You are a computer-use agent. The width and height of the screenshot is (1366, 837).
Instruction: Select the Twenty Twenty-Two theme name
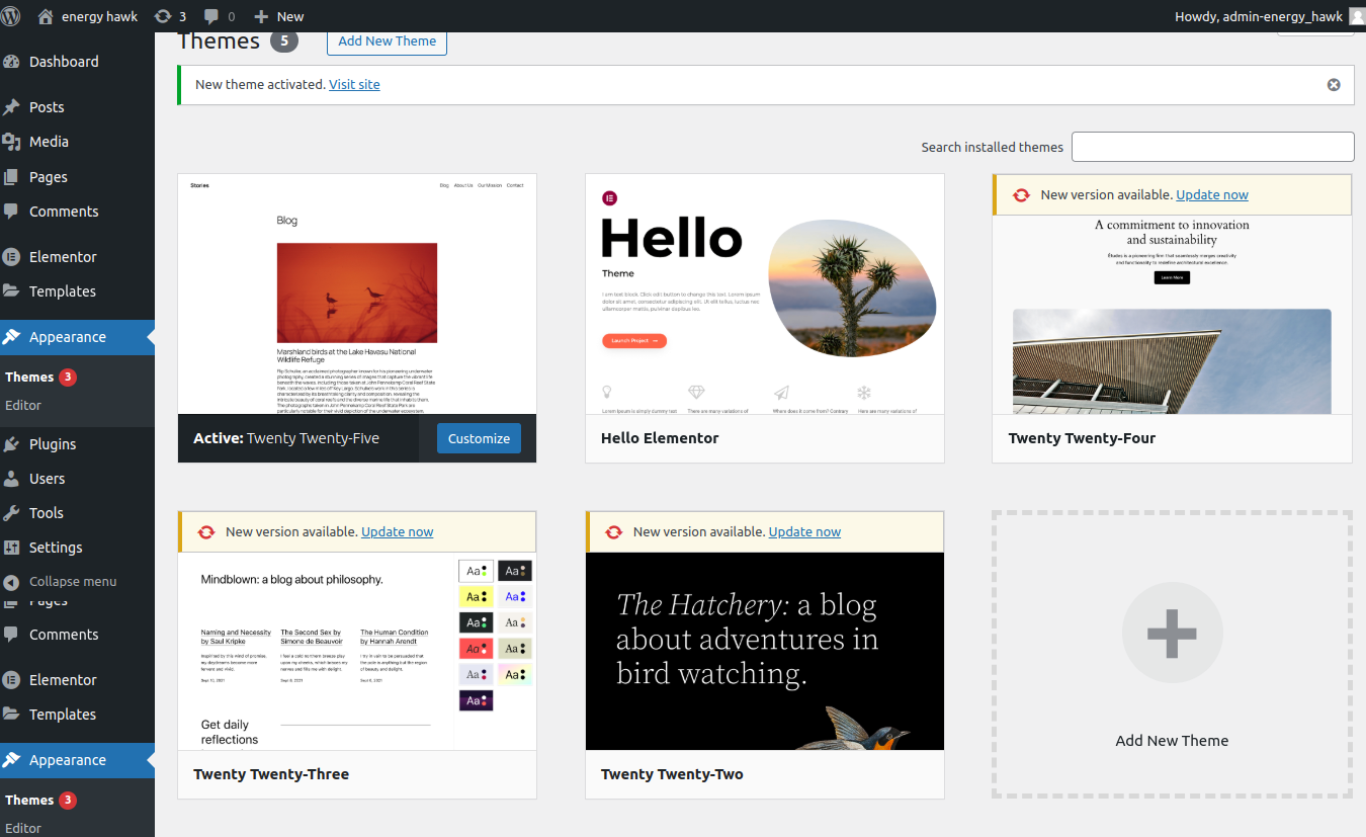(x=672, y=774)
